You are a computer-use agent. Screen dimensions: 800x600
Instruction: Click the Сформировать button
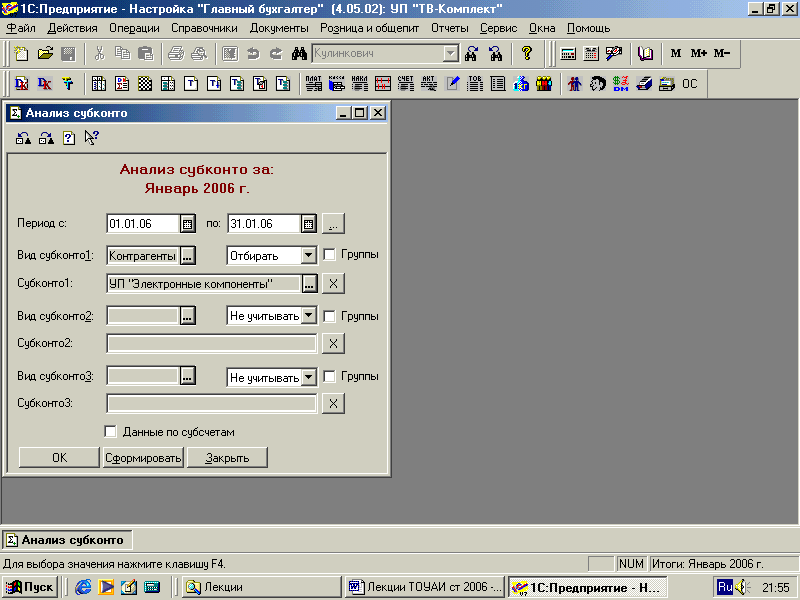coord(143,458)
